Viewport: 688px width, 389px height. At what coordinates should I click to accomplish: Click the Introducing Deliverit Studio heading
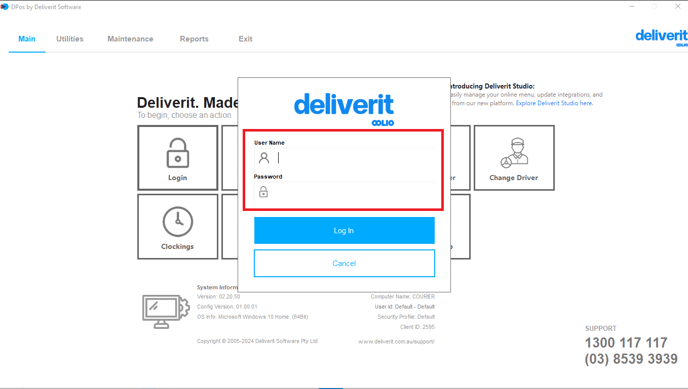(492, 86)
